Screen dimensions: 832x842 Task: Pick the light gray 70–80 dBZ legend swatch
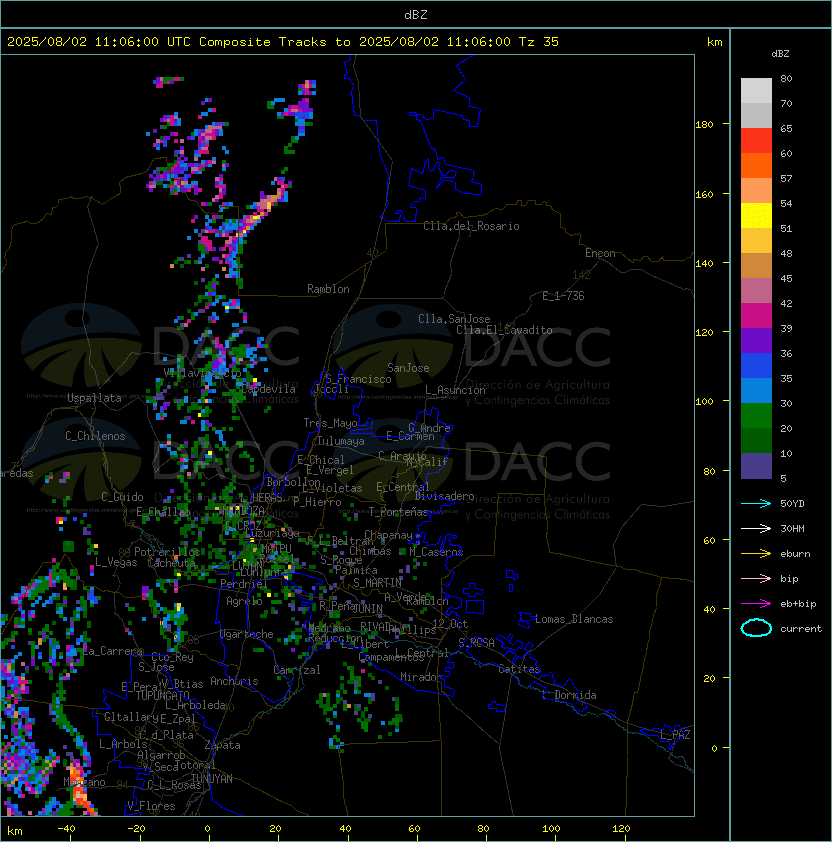756,91
